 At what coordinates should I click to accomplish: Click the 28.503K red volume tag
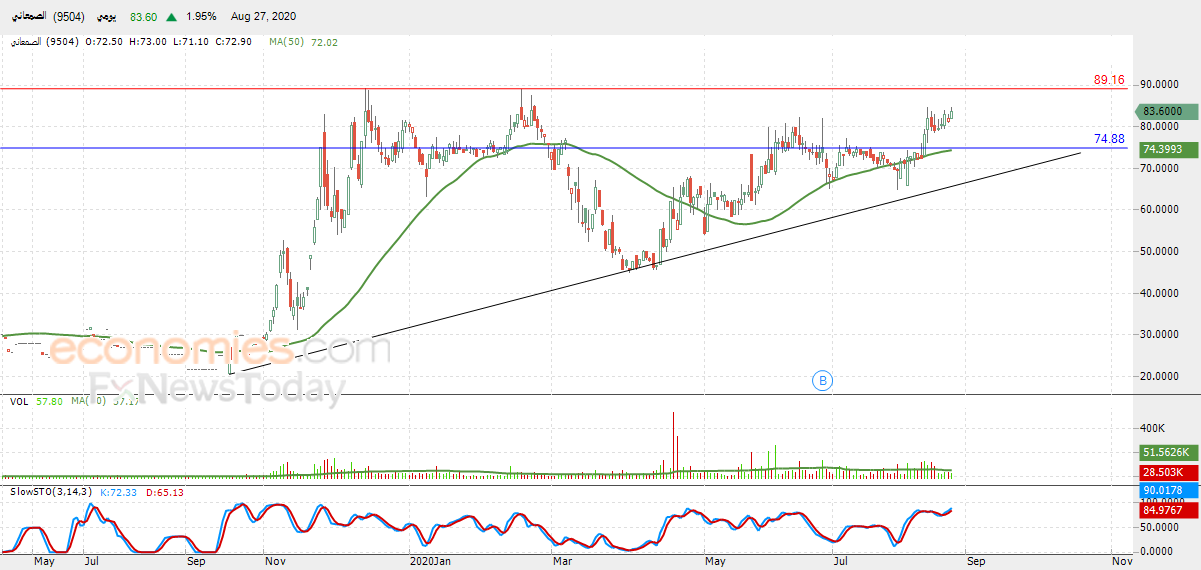coord(1167,472)
